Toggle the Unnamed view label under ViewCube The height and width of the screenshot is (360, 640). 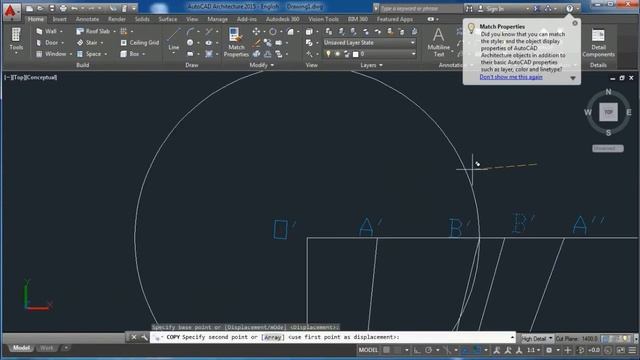click(608, 149)
